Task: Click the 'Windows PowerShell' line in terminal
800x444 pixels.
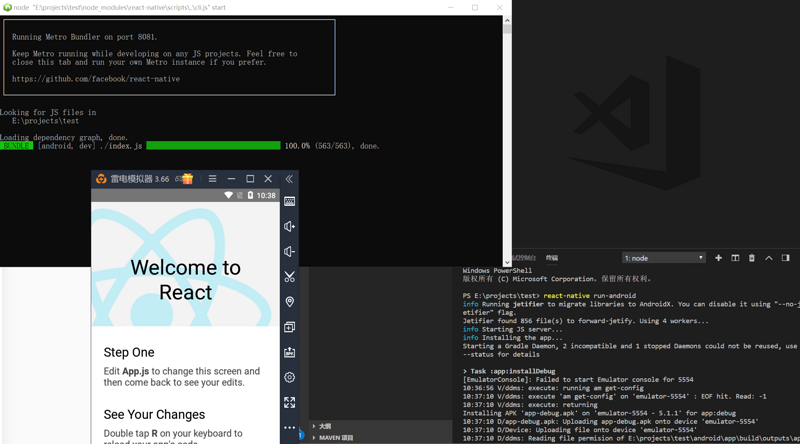Action: point(497,270)
